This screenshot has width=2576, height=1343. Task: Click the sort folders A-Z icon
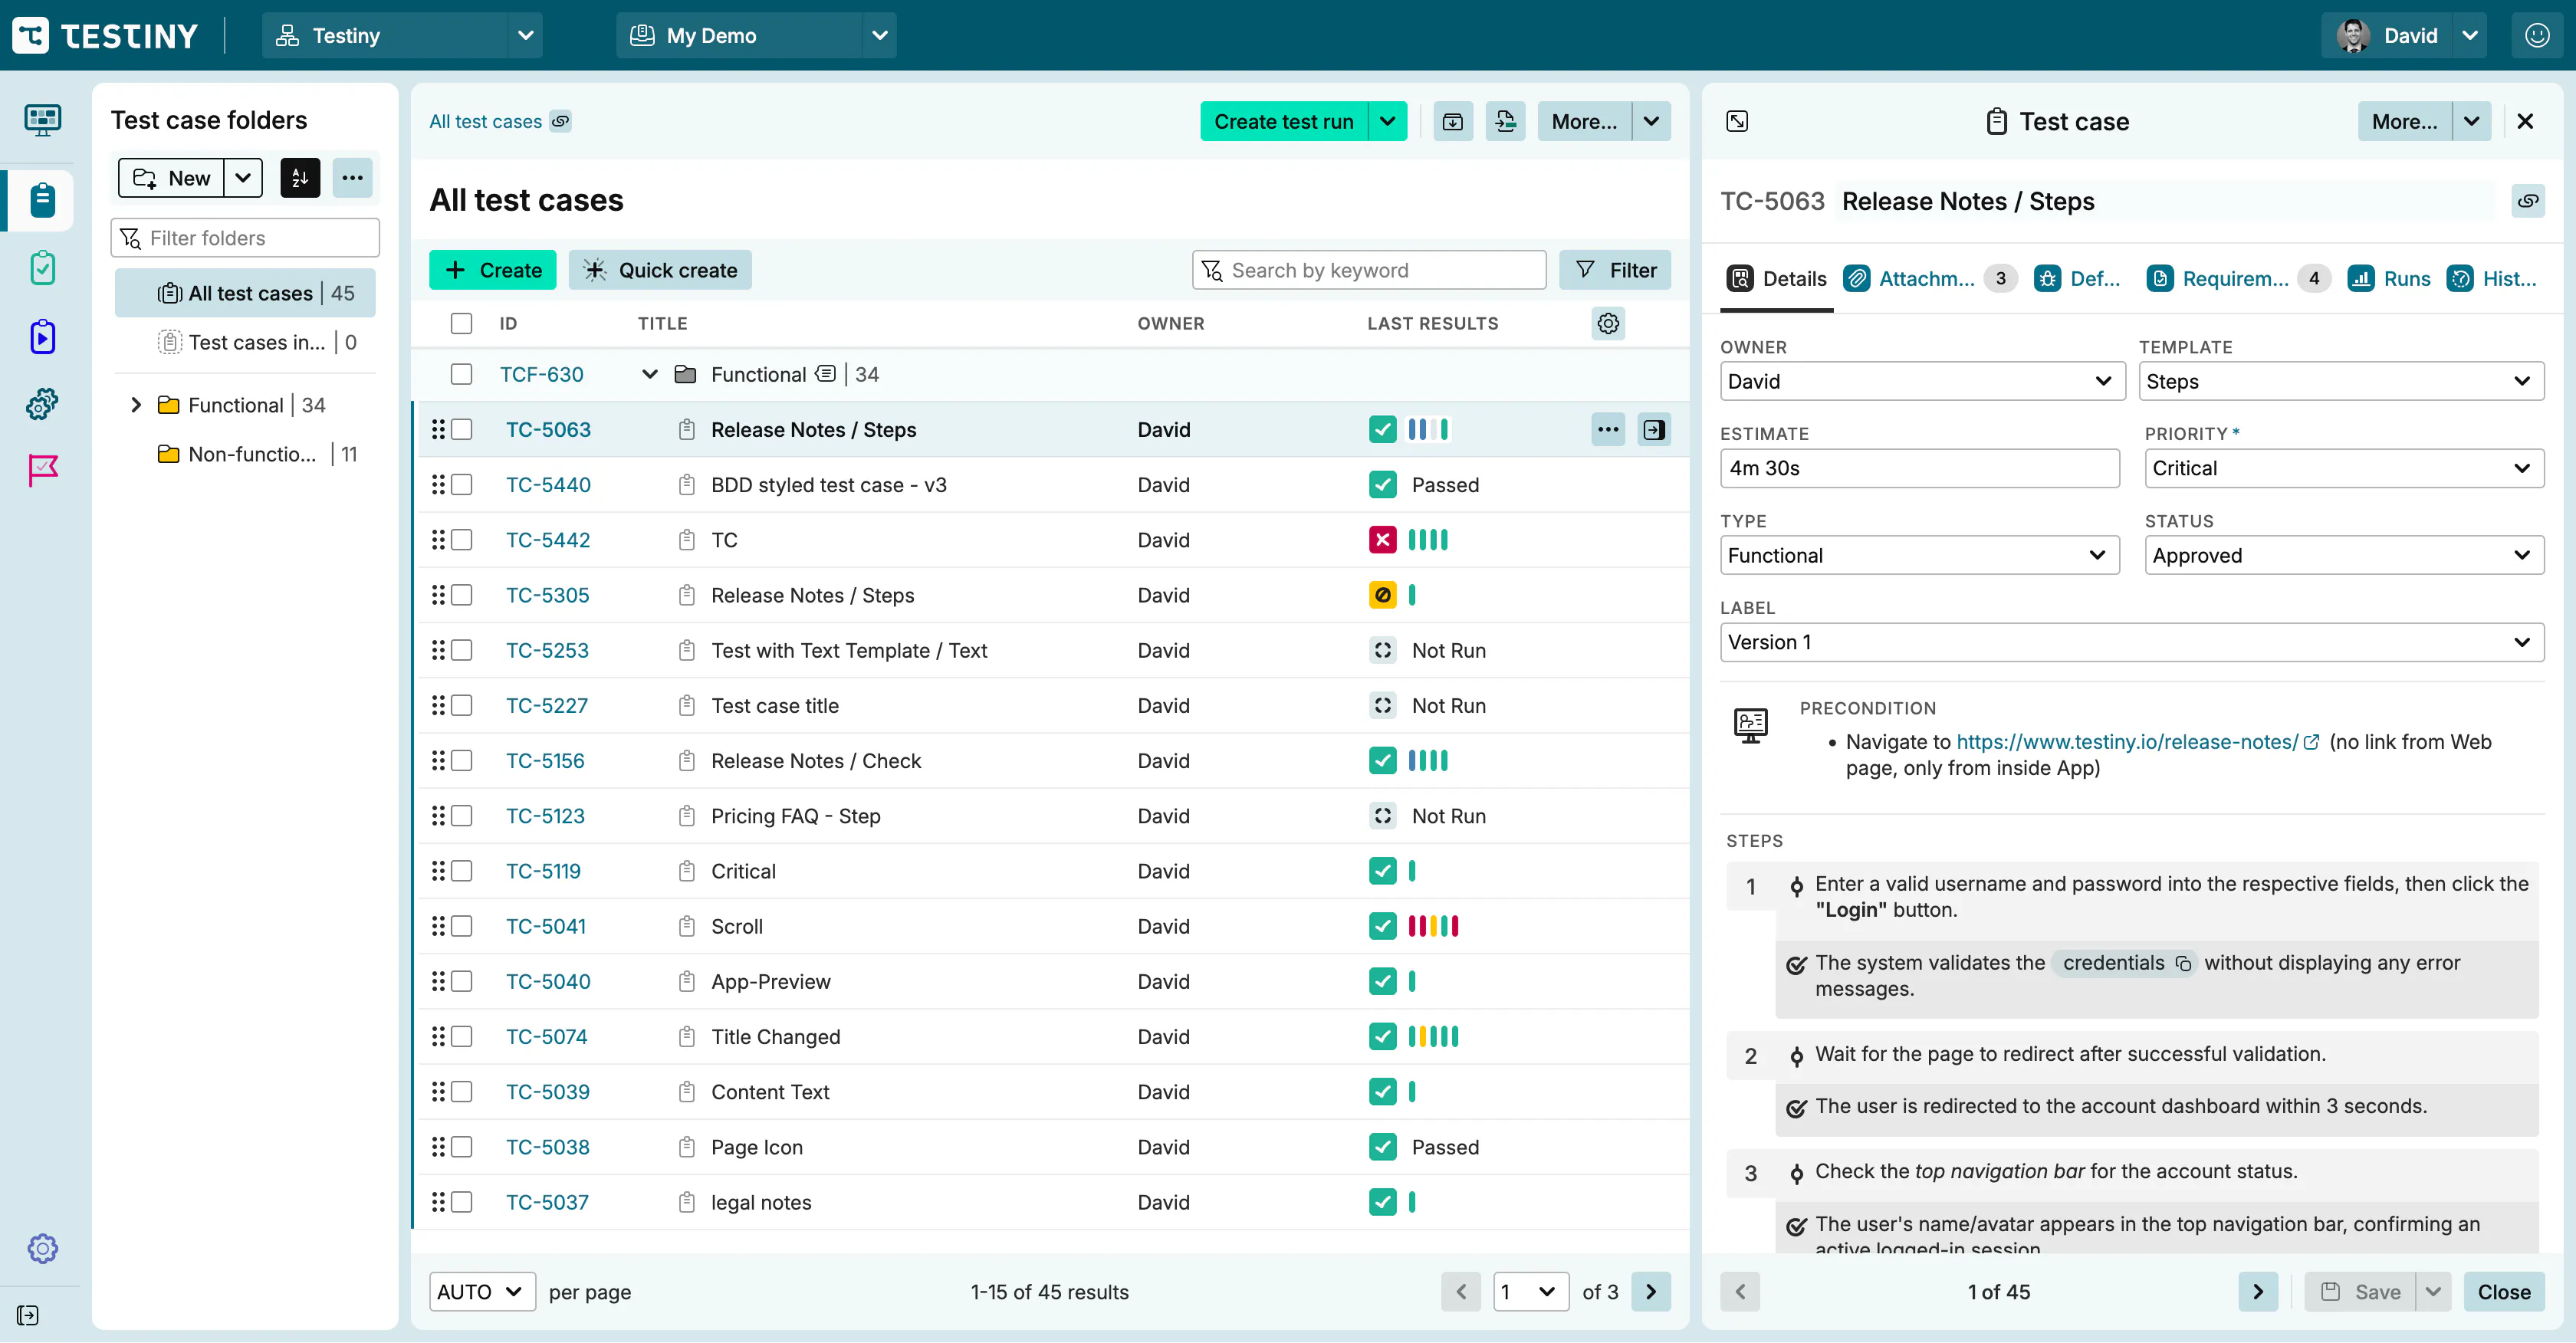(x=300, y=178)
